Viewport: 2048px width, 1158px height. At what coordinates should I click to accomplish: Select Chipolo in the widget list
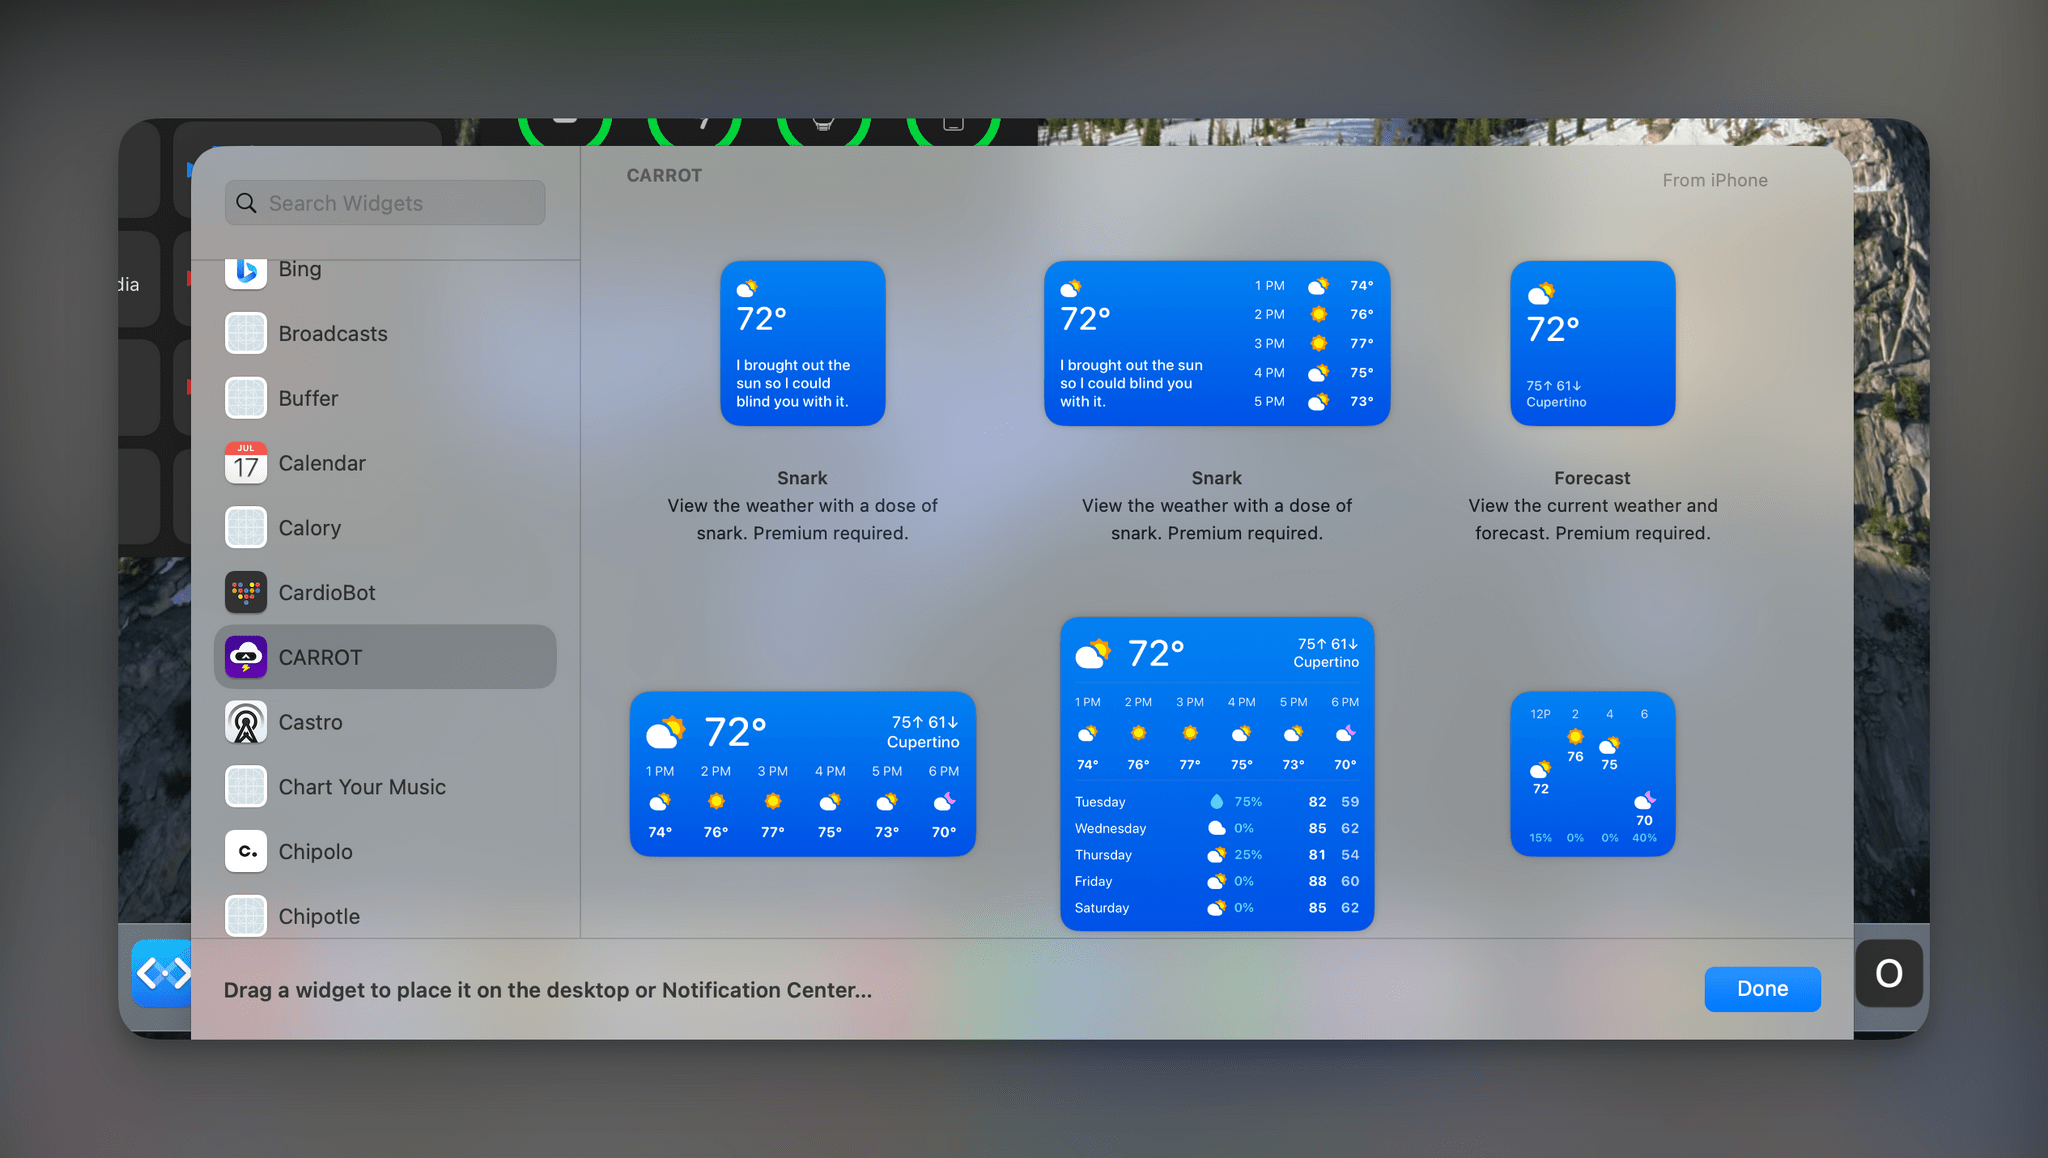[385, 851]
